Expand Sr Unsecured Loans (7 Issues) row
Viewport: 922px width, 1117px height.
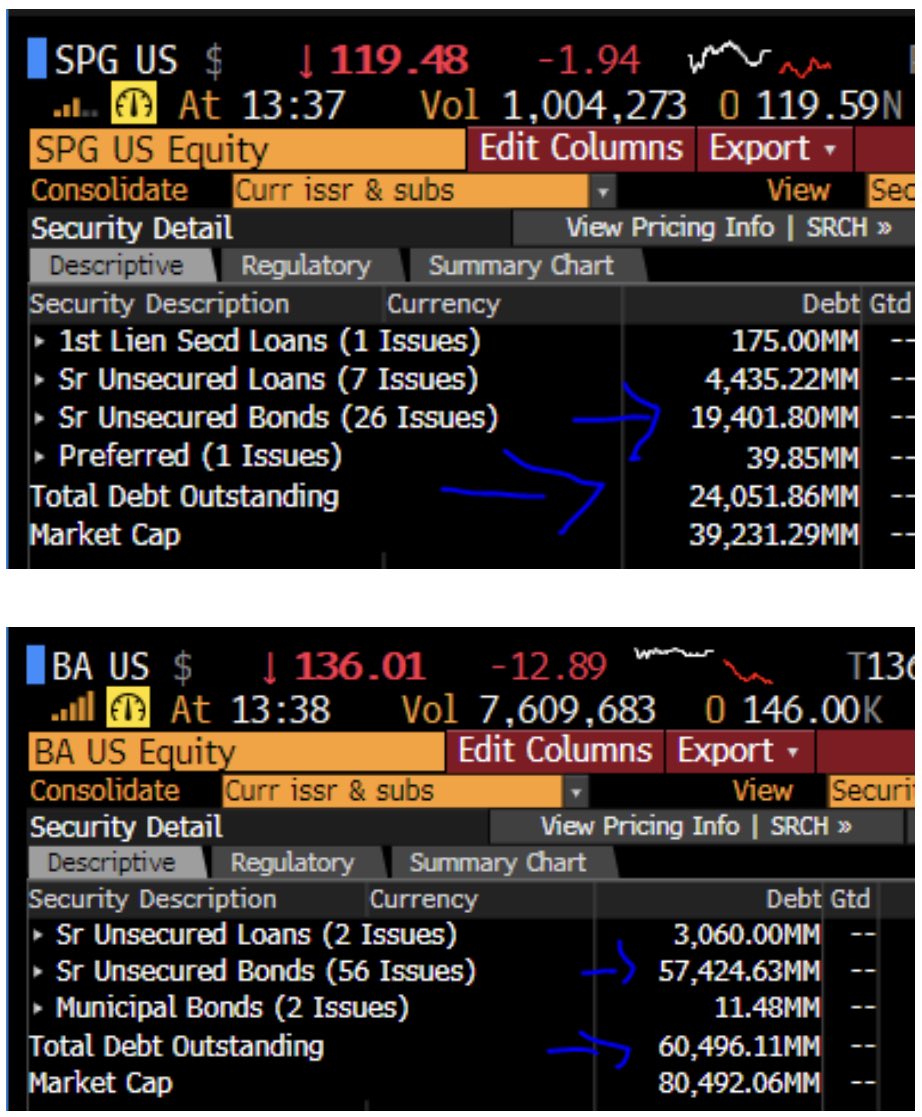coord(39,380)
